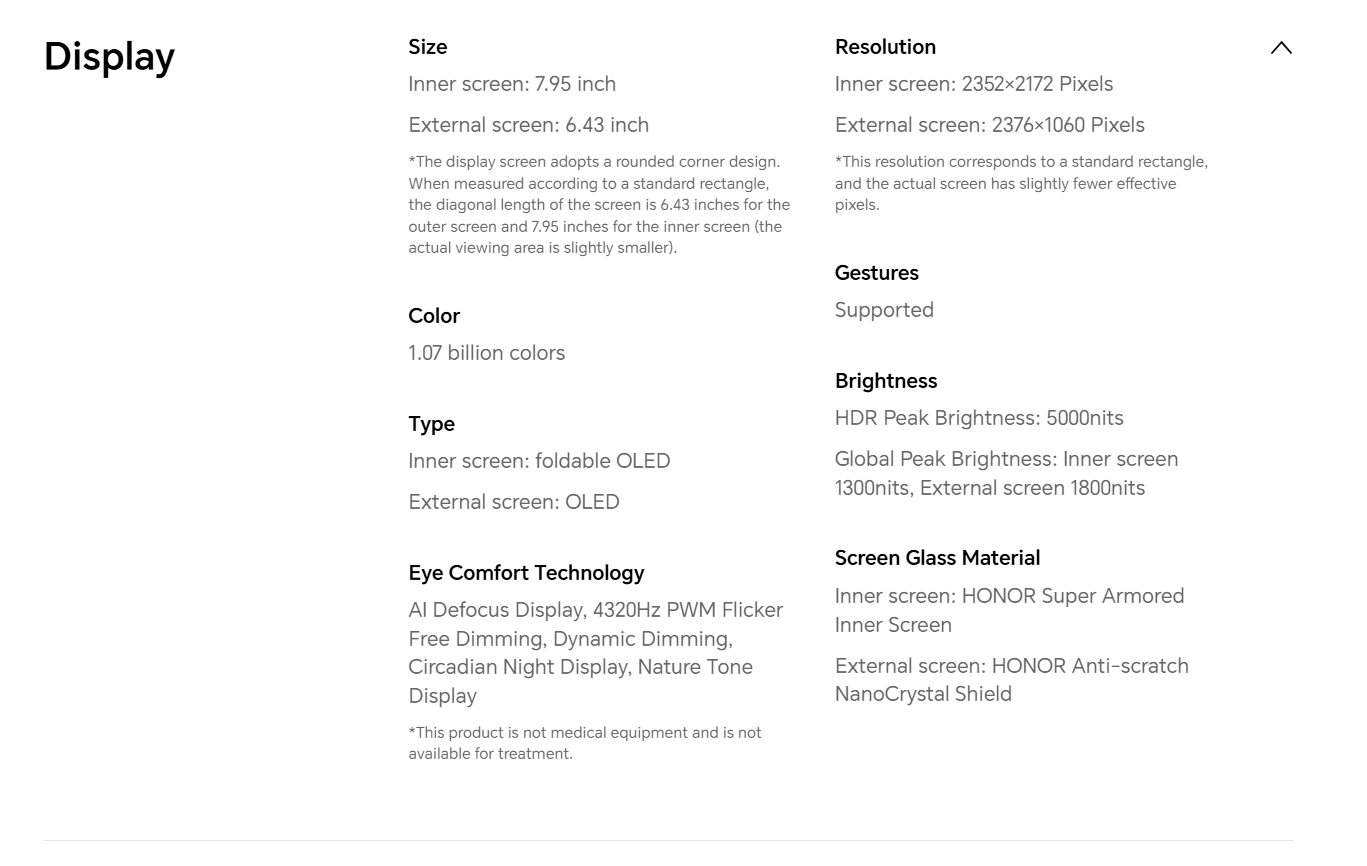
Task: Click the Color specification heading
Action: click(x=434, y=316)
